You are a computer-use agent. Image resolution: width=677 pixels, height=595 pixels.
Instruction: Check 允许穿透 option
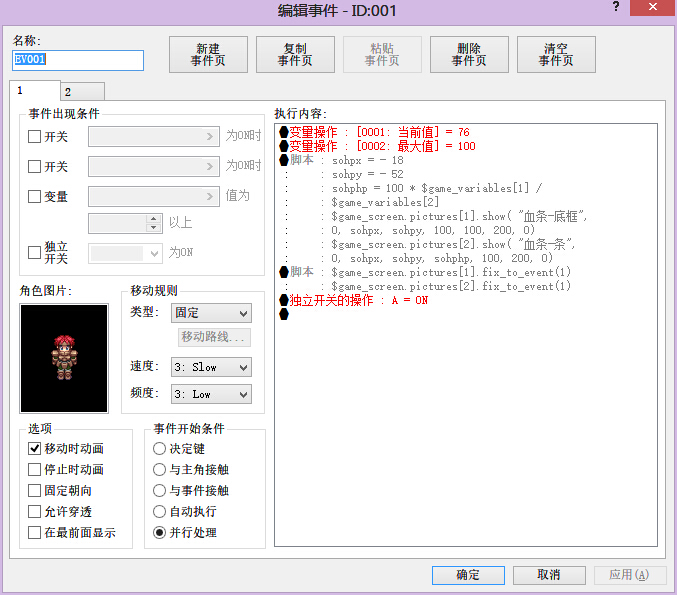click(x=34, y=512)
